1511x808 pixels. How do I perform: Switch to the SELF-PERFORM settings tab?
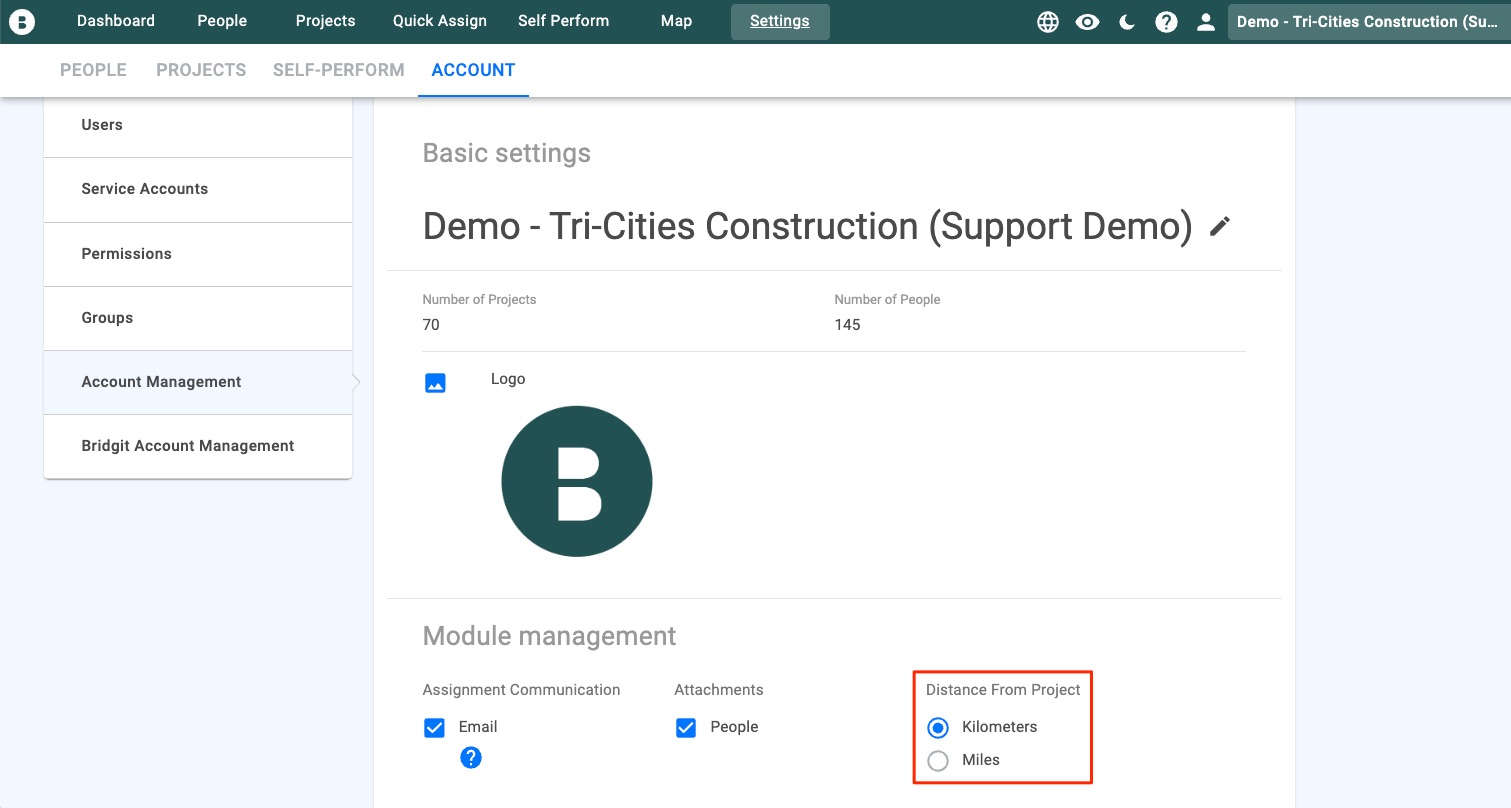(x=339, y=70)
